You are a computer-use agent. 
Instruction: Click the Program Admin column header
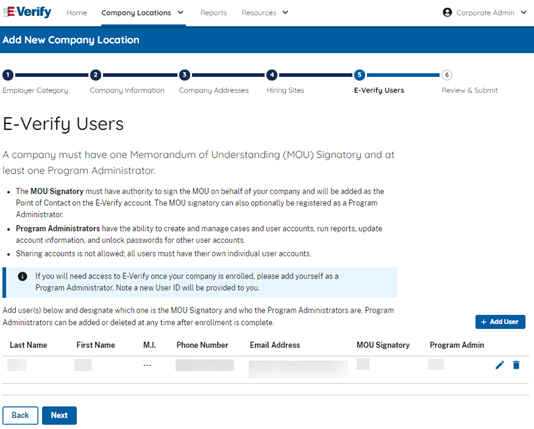point(457,345)
